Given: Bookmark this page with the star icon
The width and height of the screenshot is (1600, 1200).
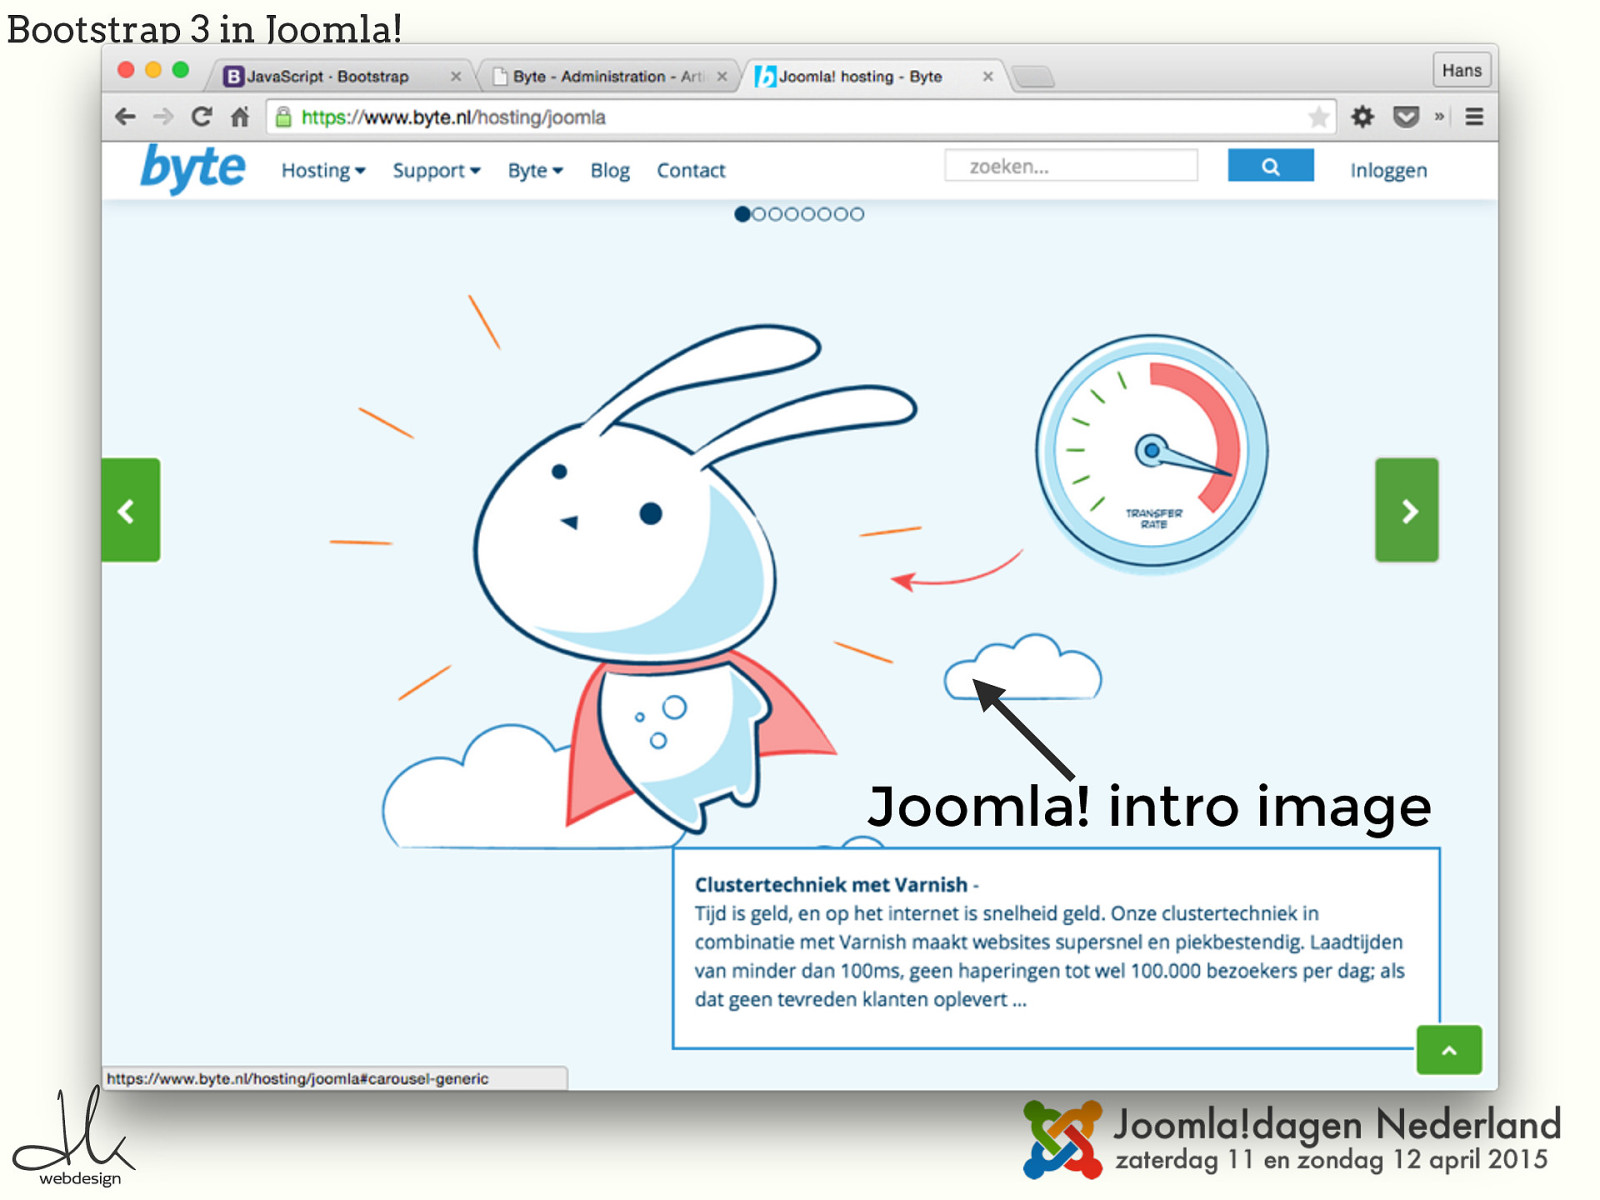Looking at the screenshot, I should [x=1319, y=117].
